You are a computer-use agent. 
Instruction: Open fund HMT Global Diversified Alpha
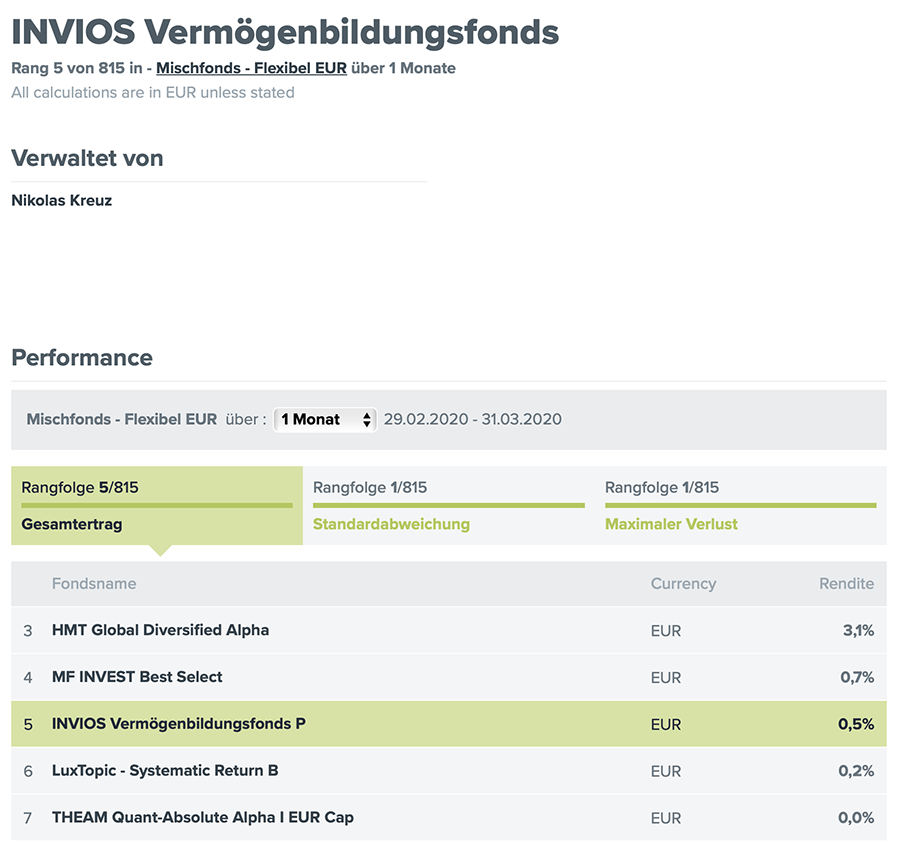pyautogui.click(x=160, y=630)
